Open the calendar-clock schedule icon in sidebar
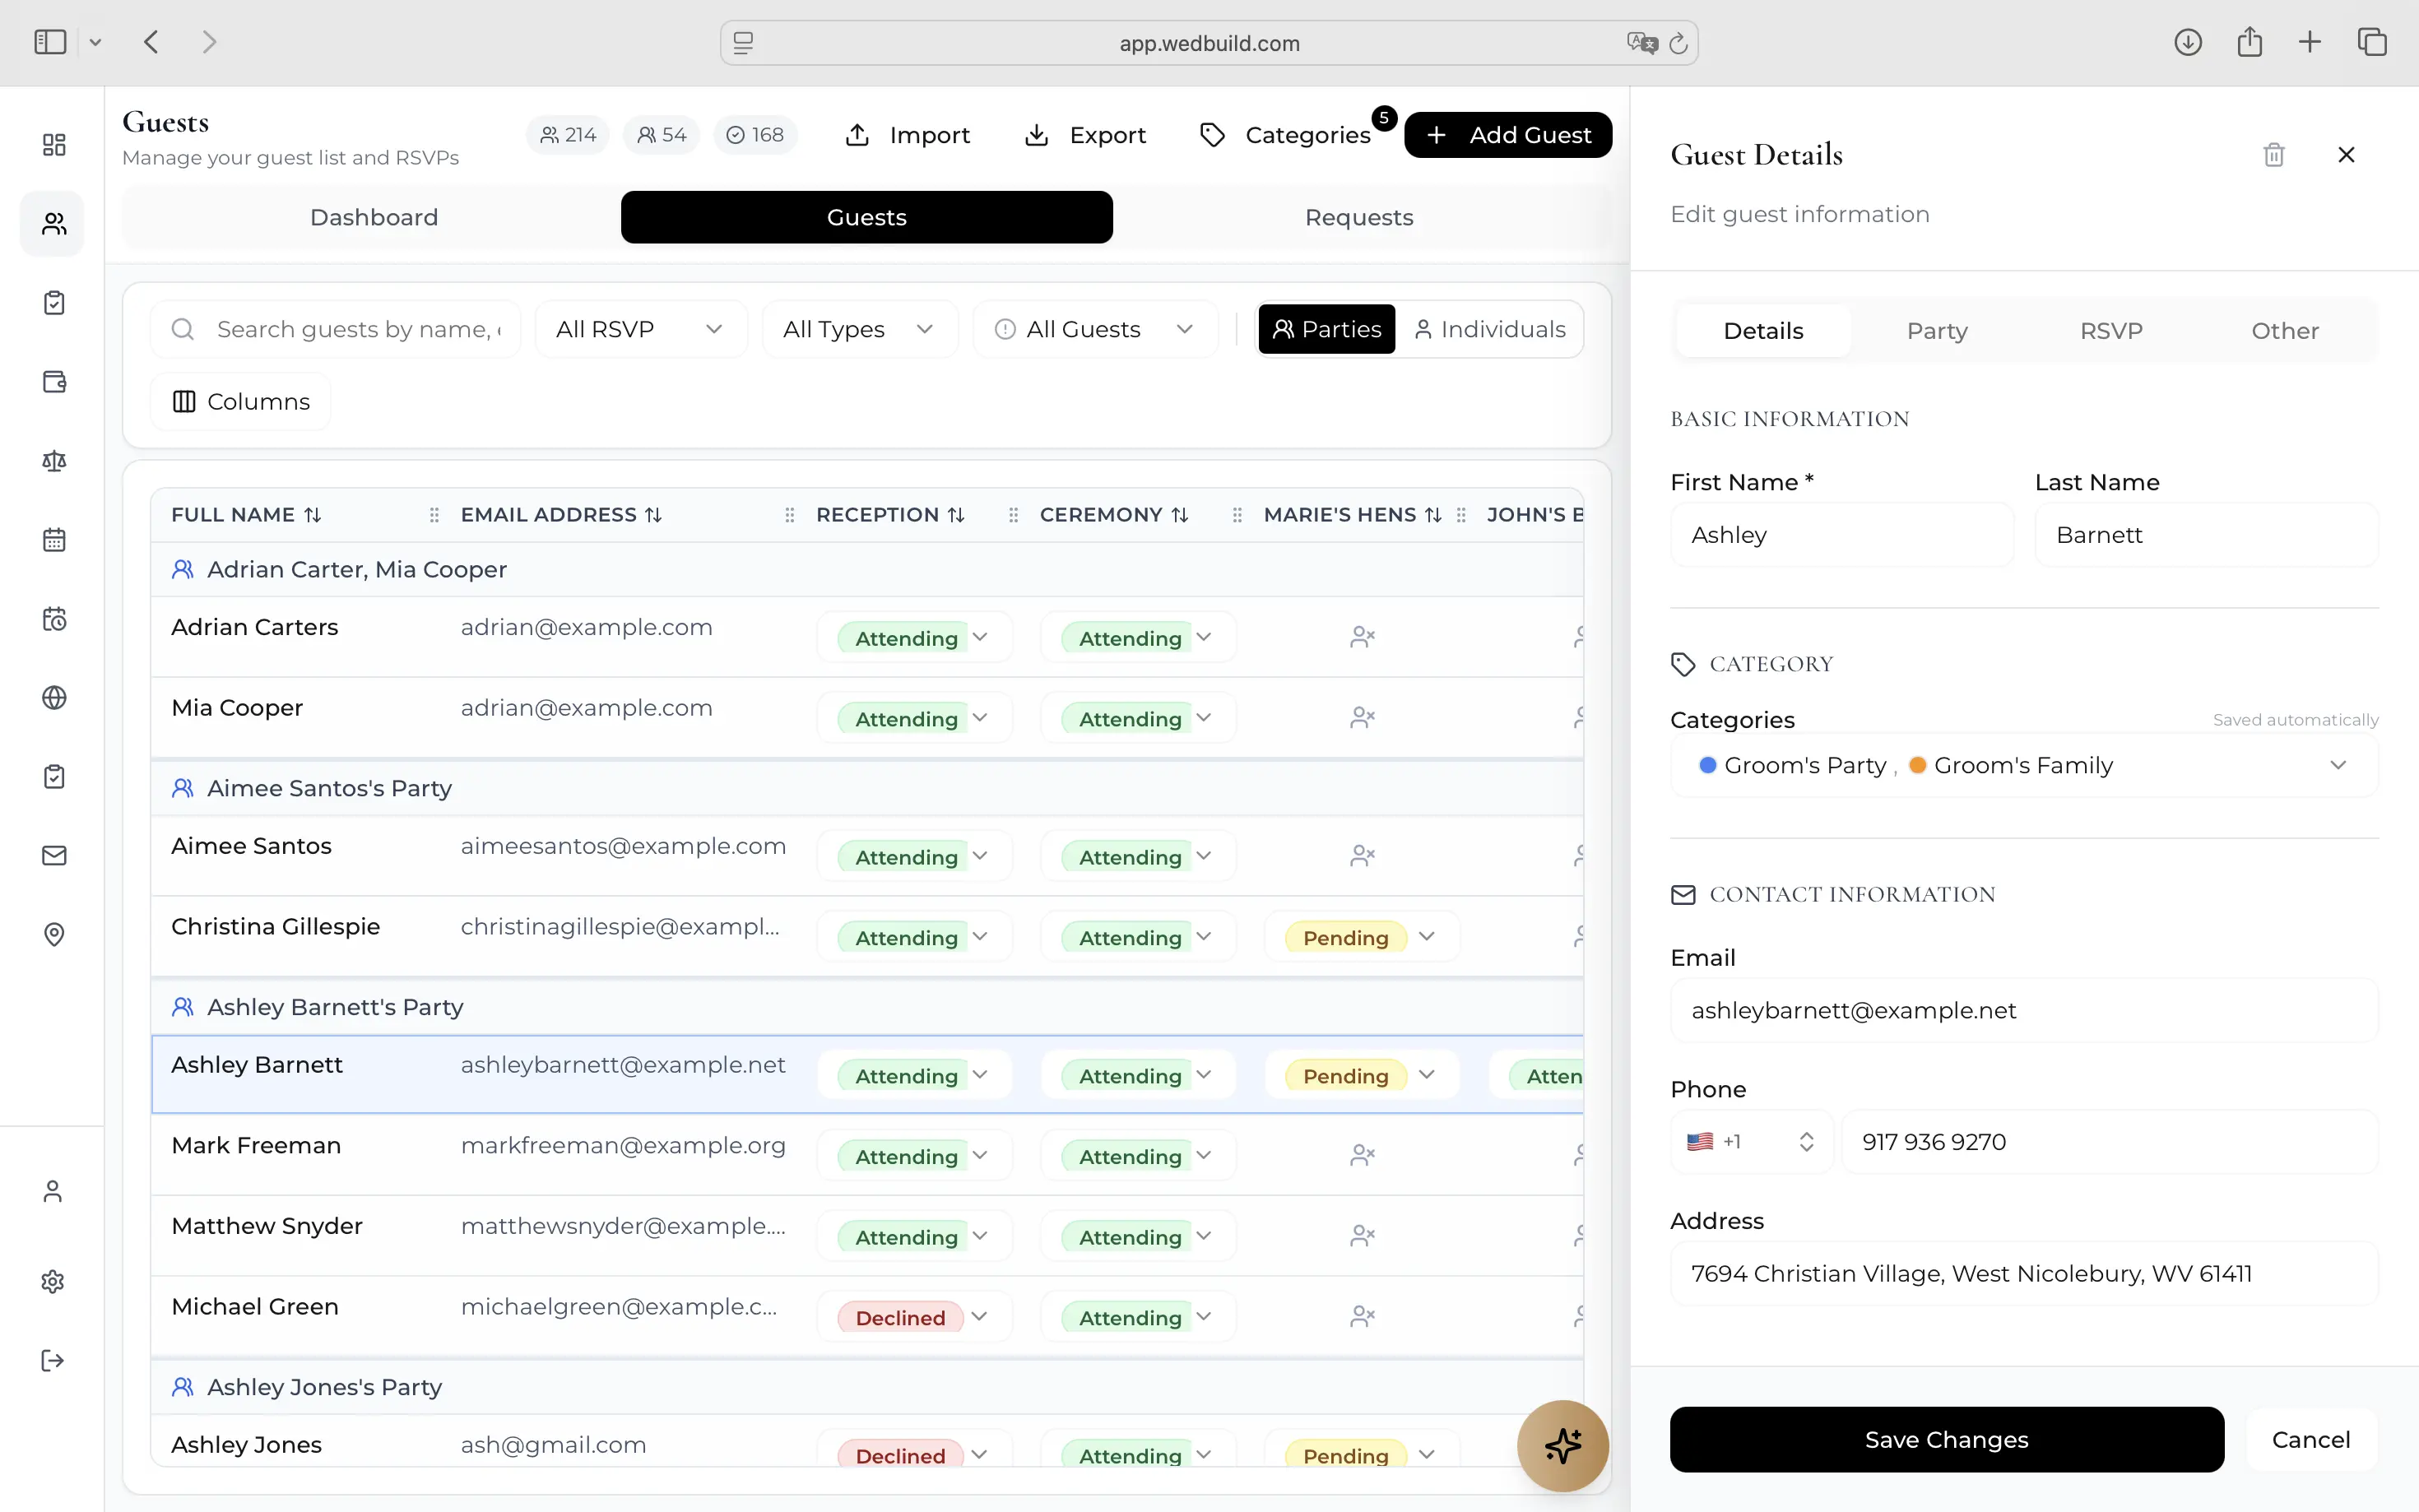This screenshot has width=2419, height=1512. (x=54, y=619)
